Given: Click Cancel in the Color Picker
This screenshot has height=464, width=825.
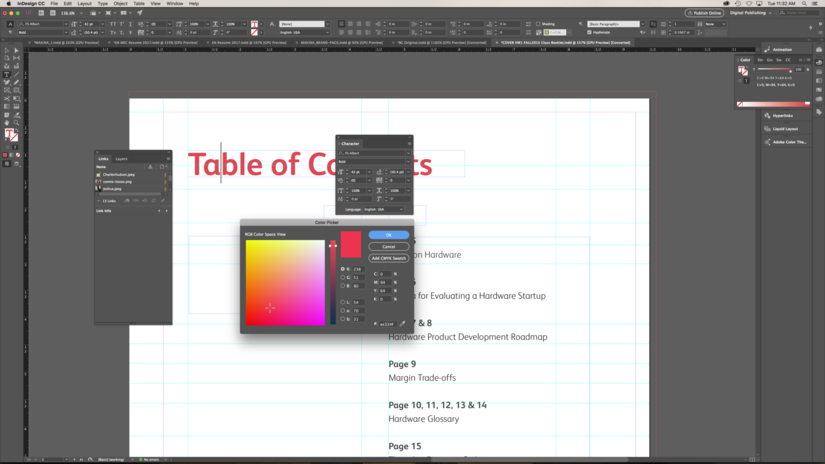Looking at the screenshot, I should tap(389, 247).
